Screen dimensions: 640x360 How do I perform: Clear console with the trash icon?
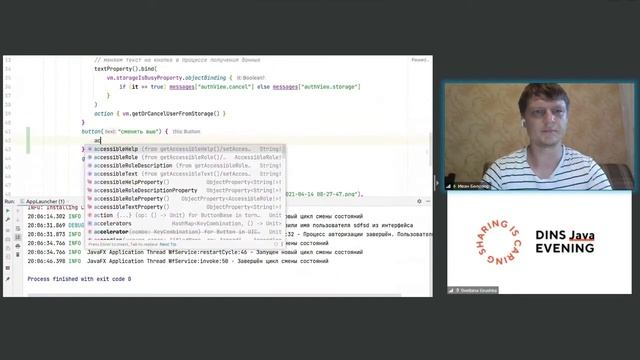[x=18, y=255]
